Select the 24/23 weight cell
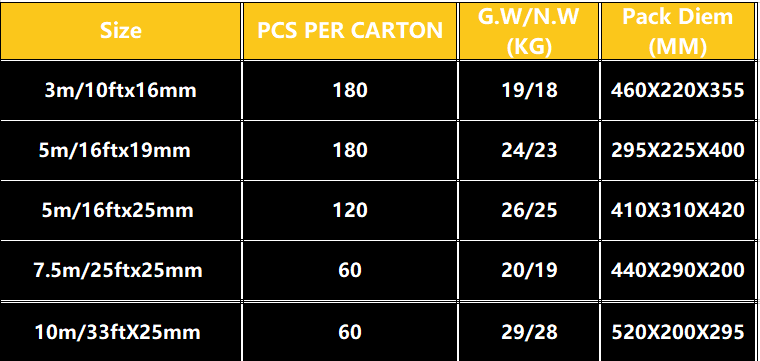 (529, 151)
